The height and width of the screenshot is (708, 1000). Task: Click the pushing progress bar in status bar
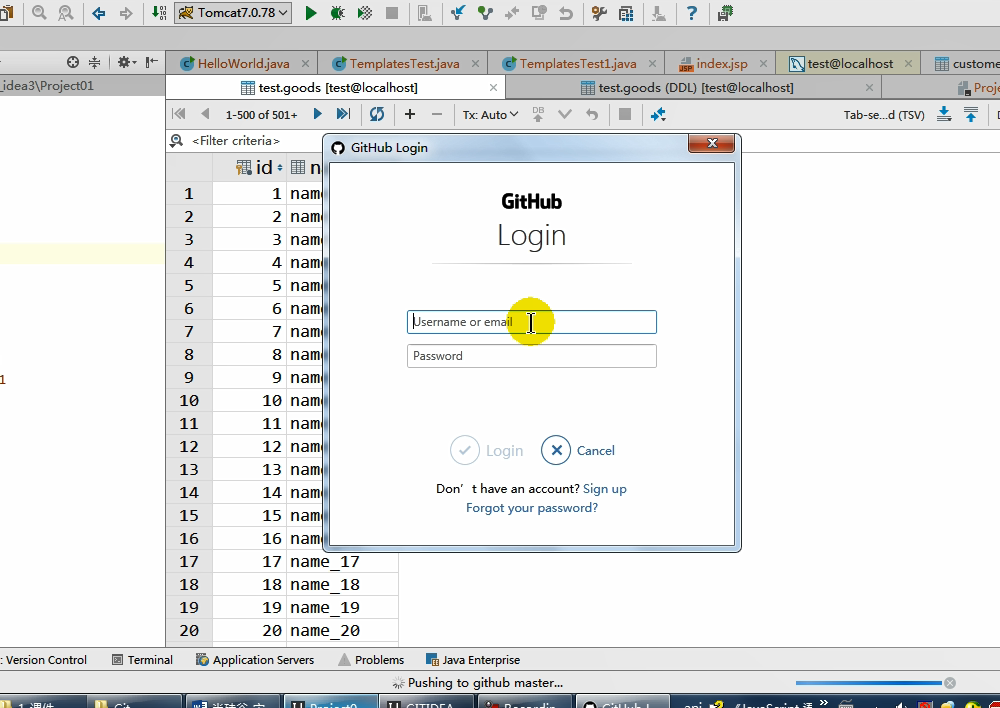pyautogui.click(x=868, y=683)
